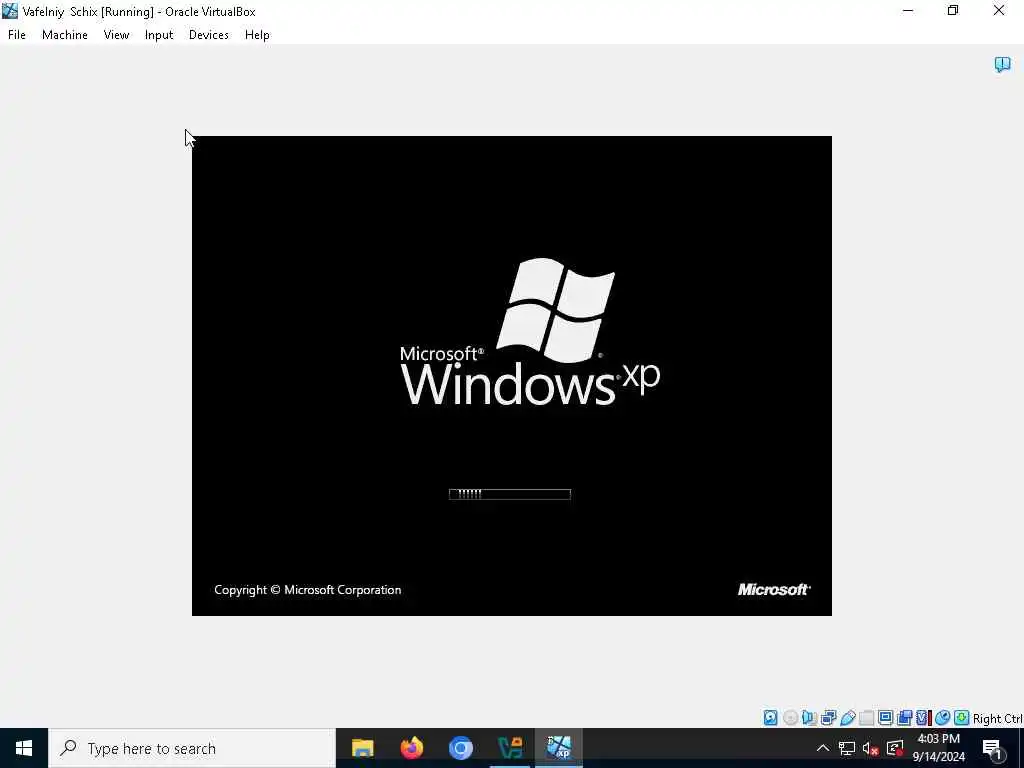Click the Type here to search box
This screenshot has height=768, width=1024.
tap(192, 748)
